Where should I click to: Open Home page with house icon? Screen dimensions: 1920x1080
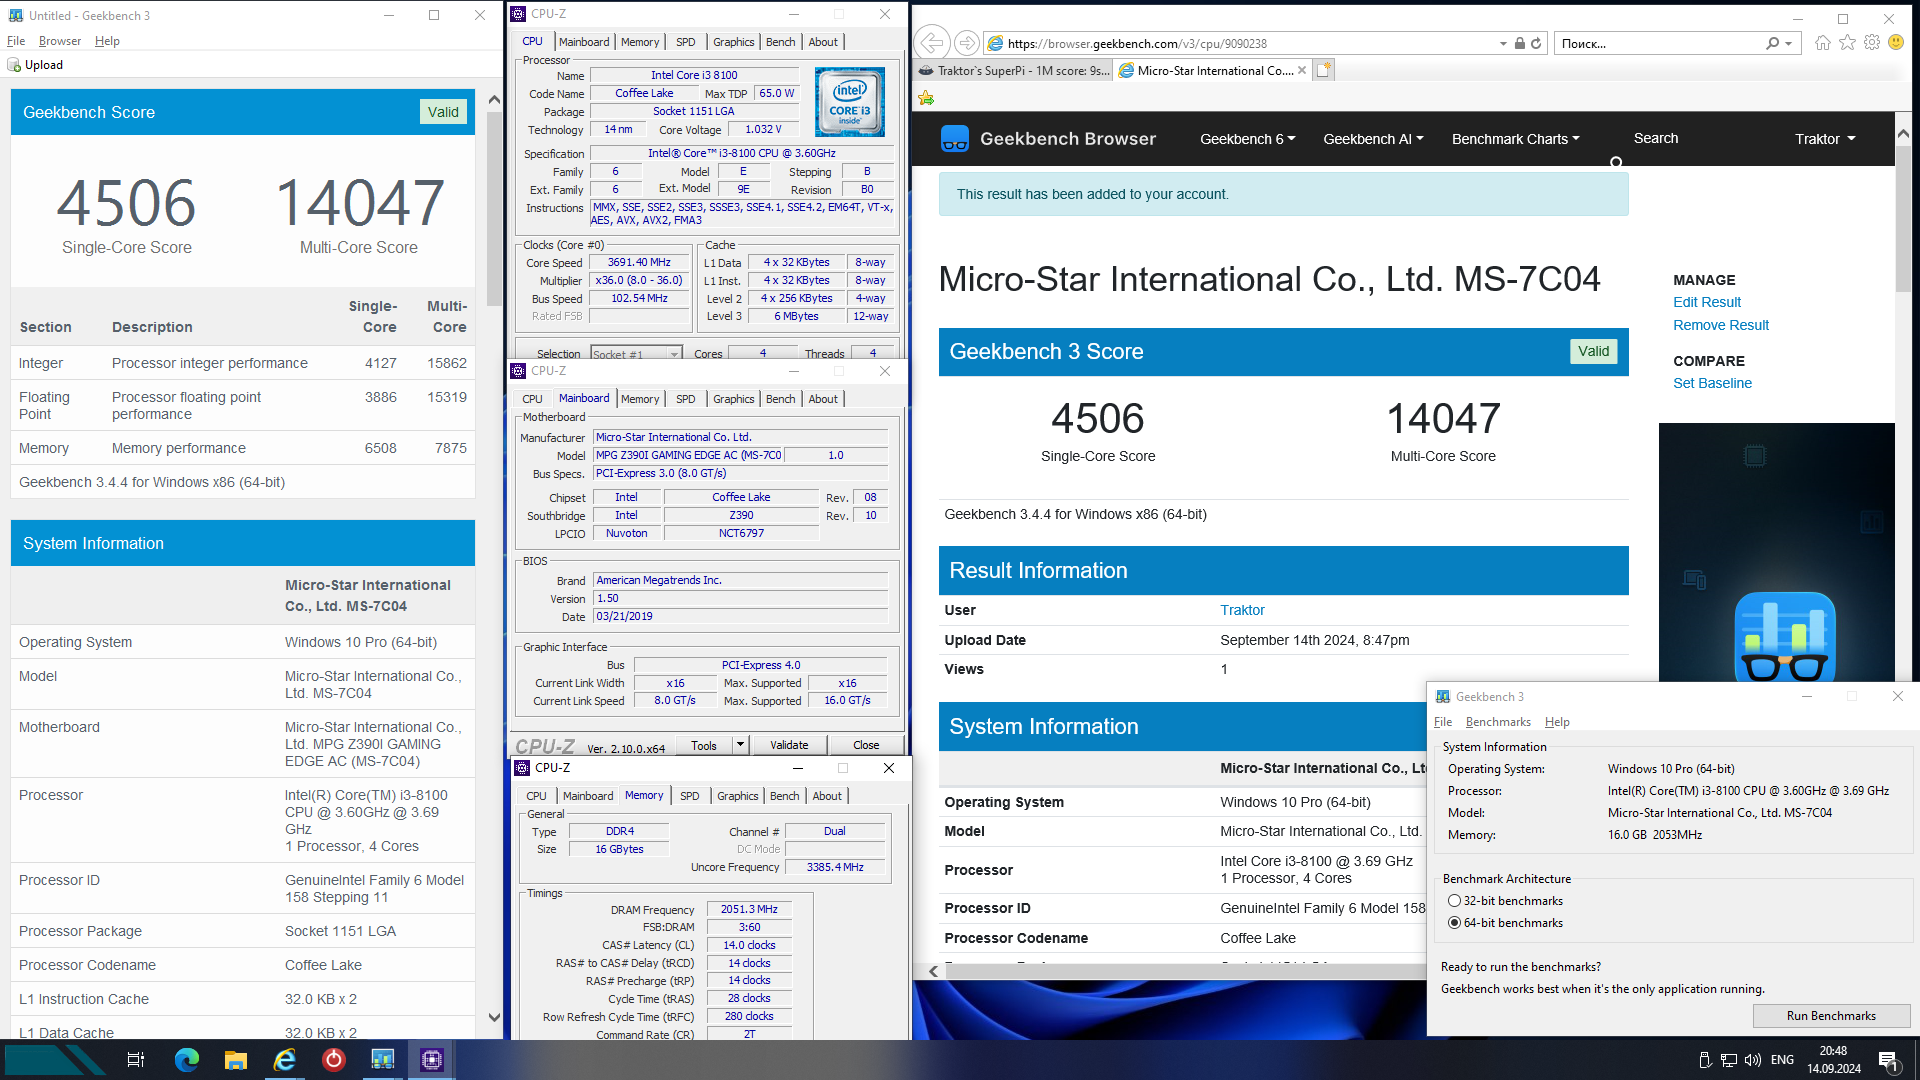point(1823,43)
